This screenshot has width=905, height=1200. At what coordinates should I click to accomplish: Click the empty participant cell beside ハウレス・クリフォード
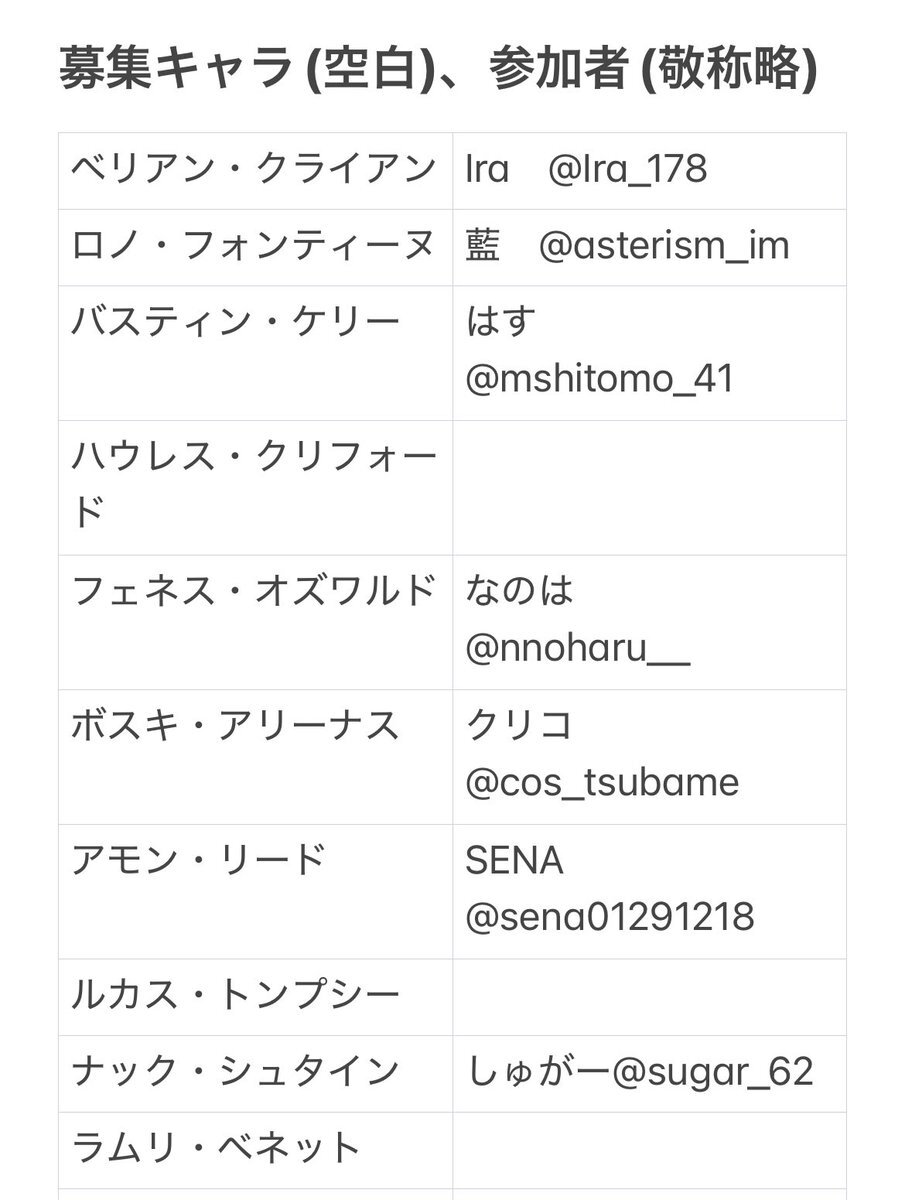pos(649,487)
